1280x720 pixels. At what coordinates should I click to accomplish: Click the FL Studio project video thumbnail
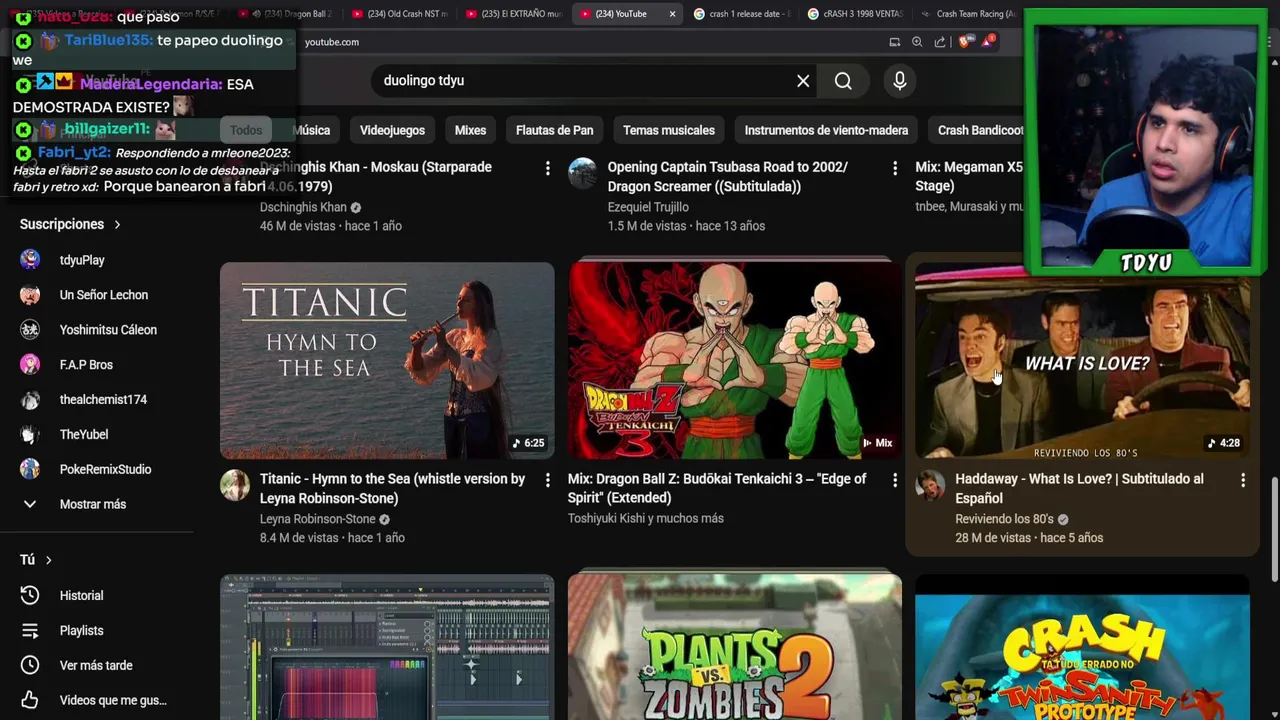387,647
